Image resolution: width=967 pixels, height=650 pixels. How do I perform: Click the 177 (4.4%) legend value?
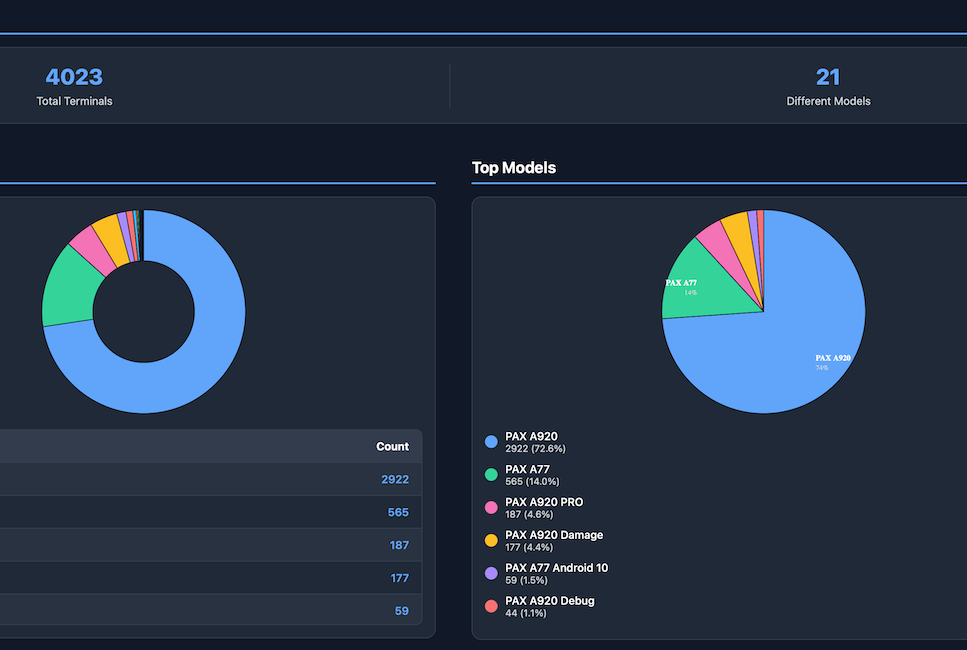529,547
